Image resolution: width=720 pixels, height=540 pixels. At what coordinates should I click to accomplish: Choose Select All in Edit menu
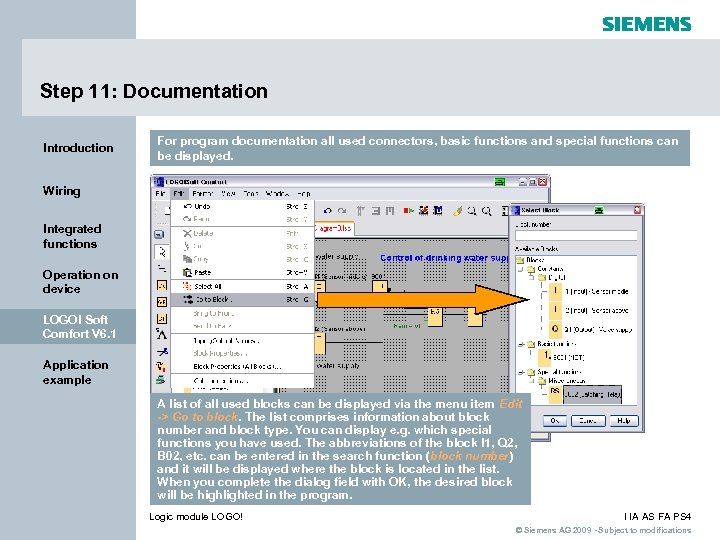coord(242,287)
